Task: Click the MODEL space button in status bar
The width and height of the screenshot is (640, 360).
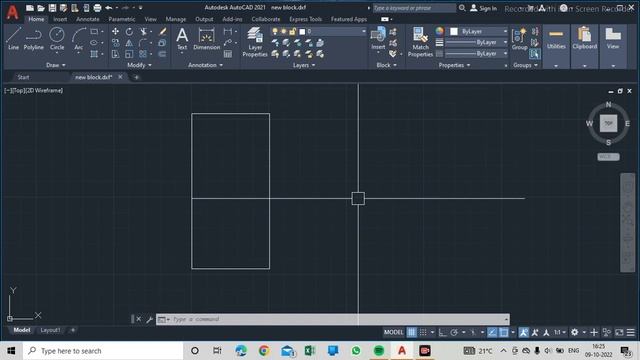Action: [393, 332]
